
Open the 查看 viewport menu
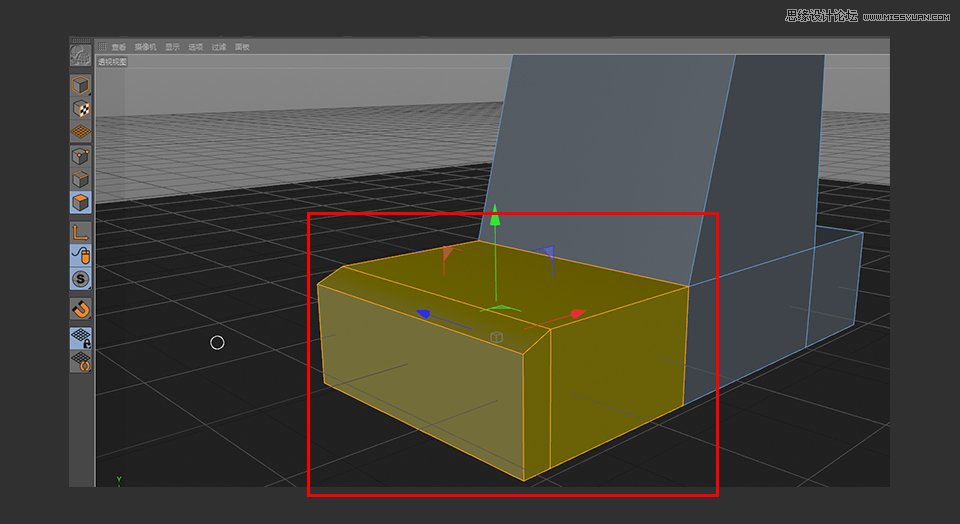(x=119, y=47)
